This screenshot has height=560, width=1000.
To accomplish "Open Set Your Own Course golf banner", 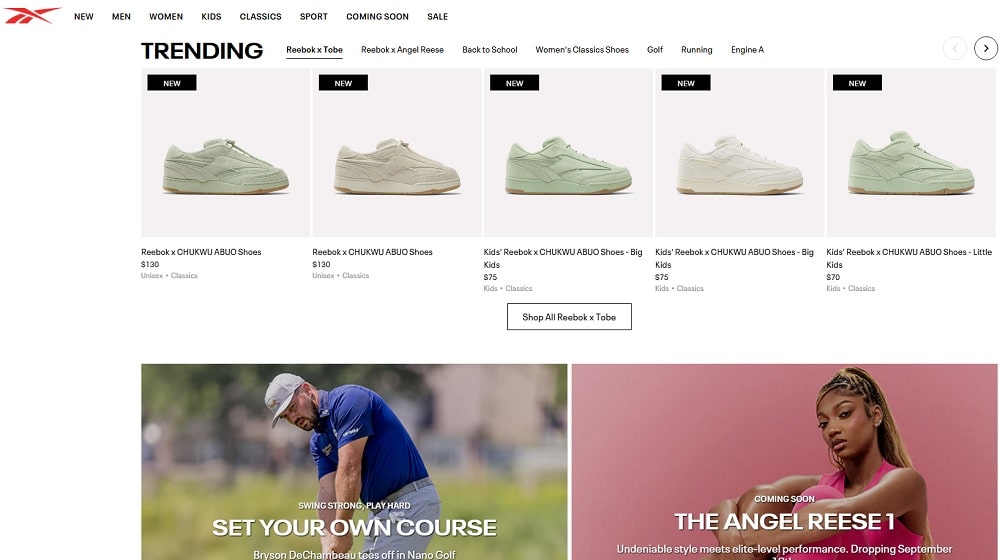I will 354,462.
